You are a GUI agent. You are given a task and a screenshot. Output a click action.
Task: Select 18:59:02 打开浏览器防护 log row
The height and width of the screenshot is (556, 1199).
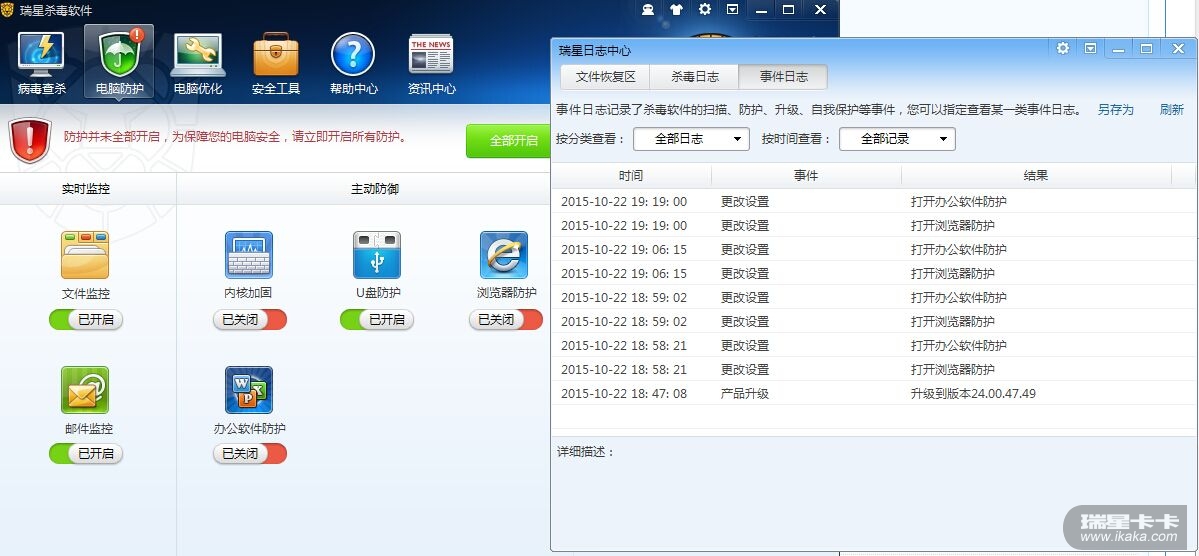click(x=873, y=321)
